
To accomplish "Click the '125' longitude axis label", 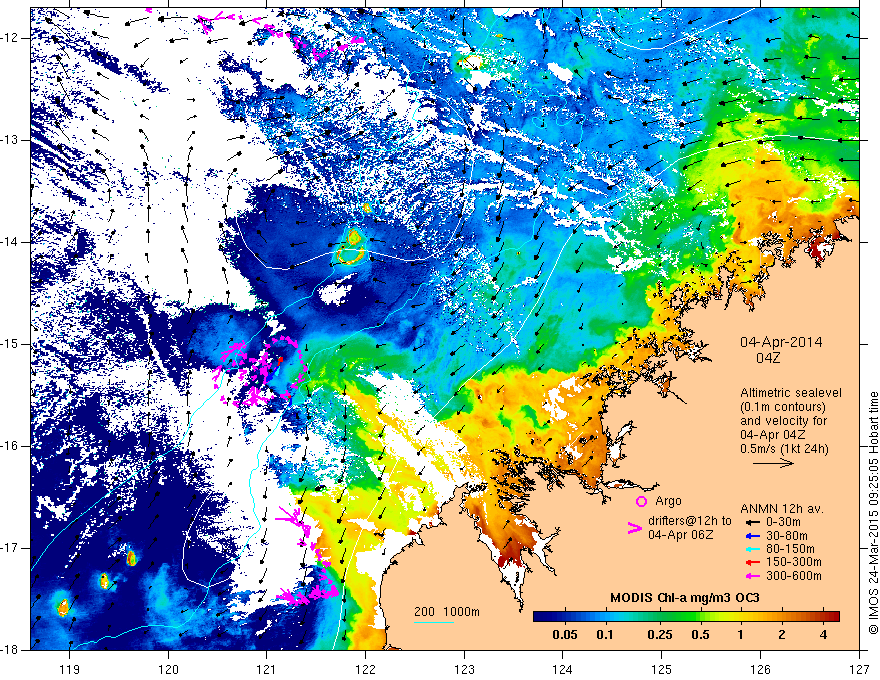I will (662, 669).
